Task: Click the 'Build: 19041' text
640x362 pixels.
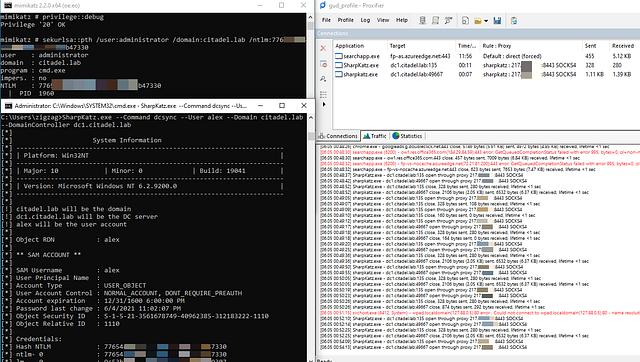Action: coord(222,171)
